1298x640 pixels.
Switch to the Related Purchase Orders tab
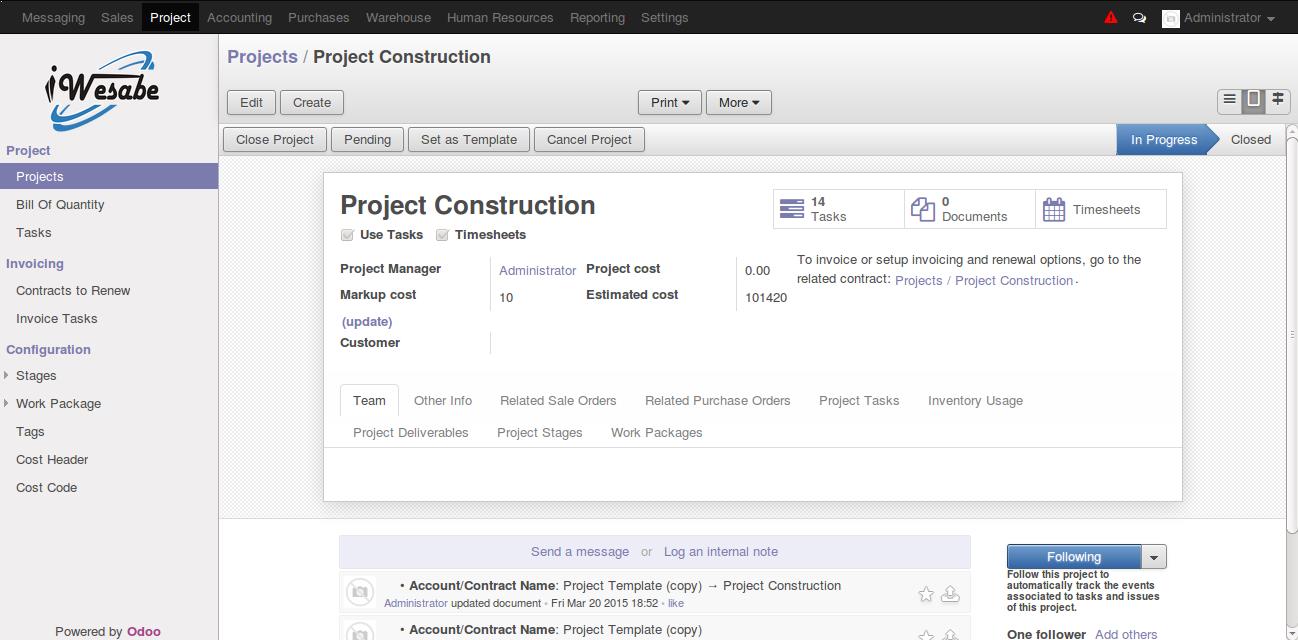tap(718, 400)
